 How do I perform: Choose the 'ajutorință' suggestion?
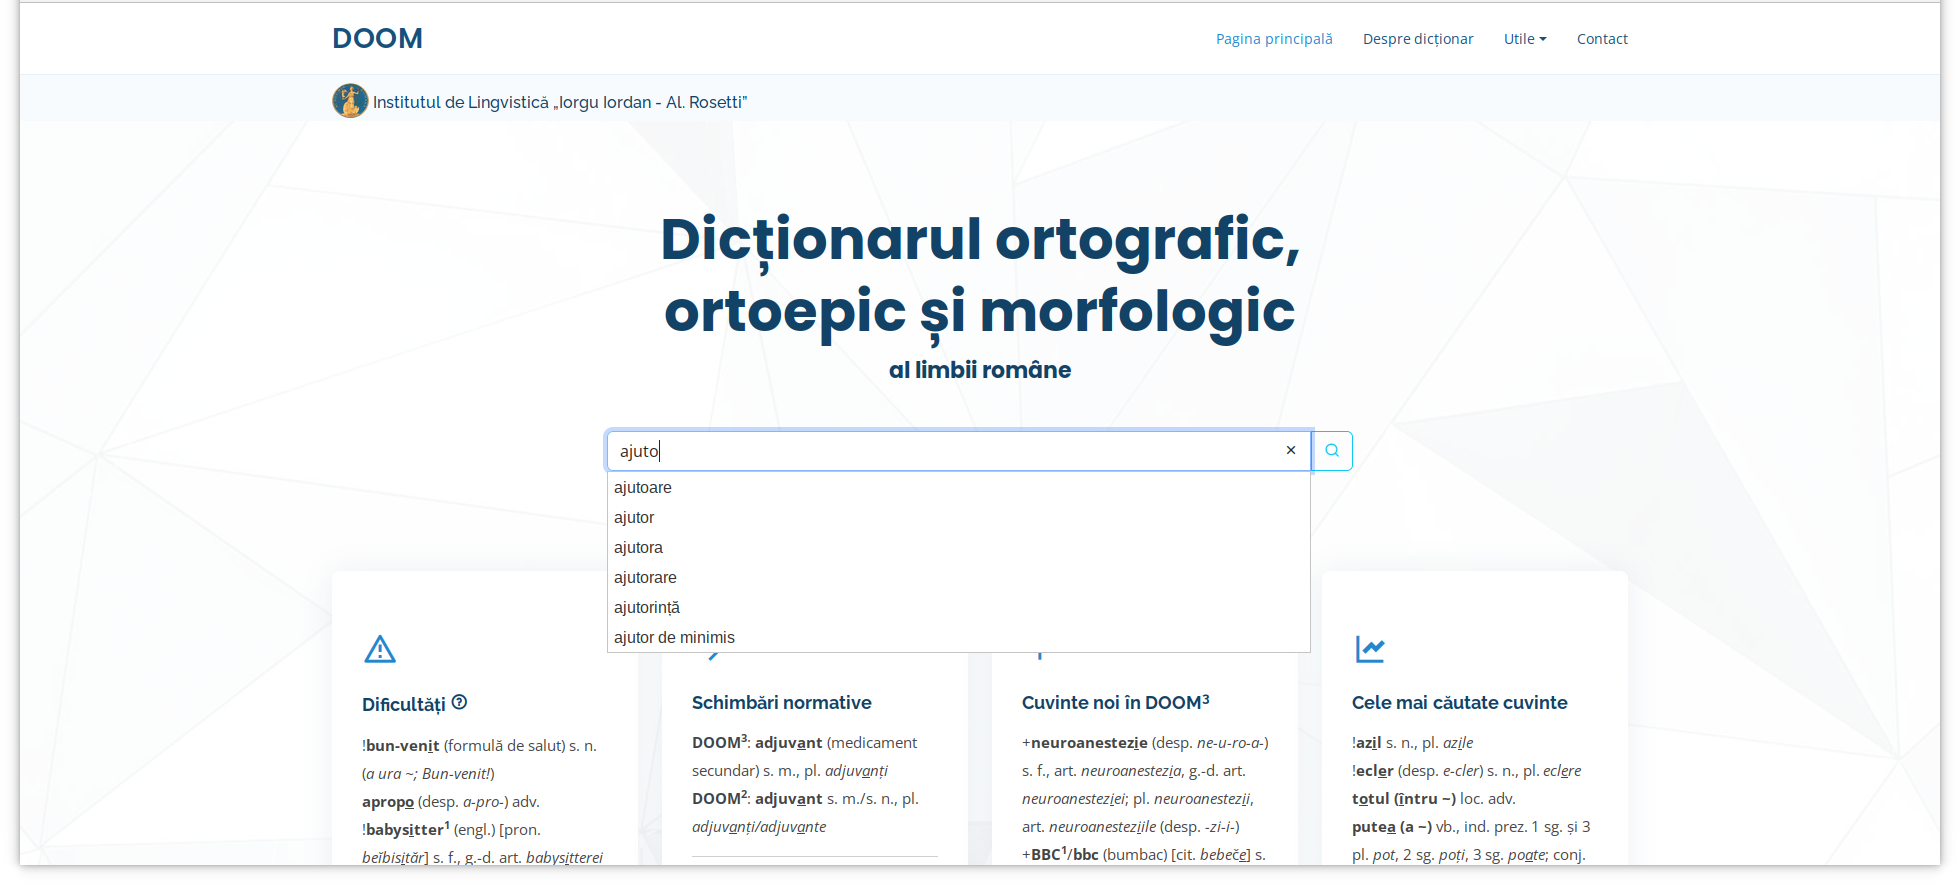coord(646,608)
